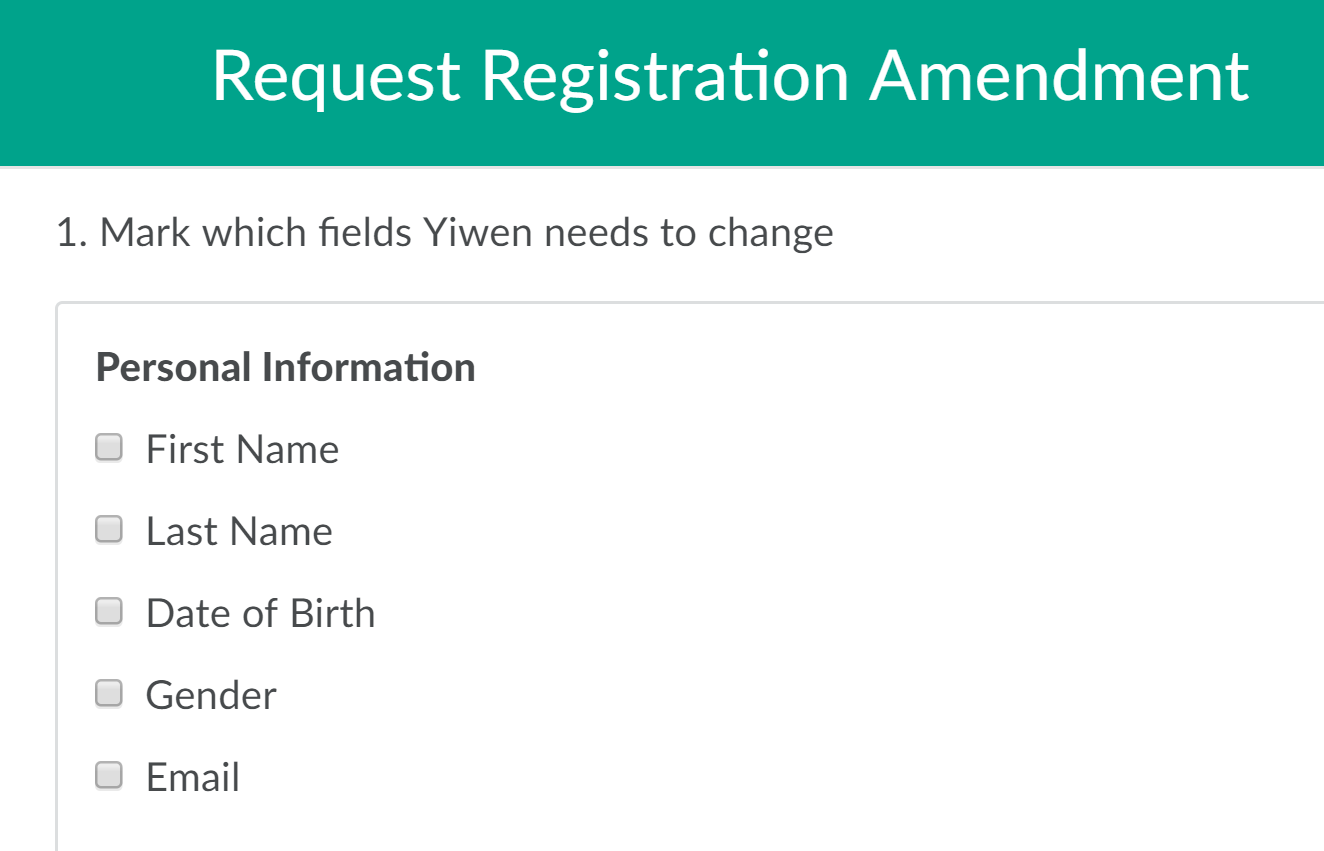1324x851 pixels.
Task: Check the Email checkbox
Action: (x=109, y=776)
